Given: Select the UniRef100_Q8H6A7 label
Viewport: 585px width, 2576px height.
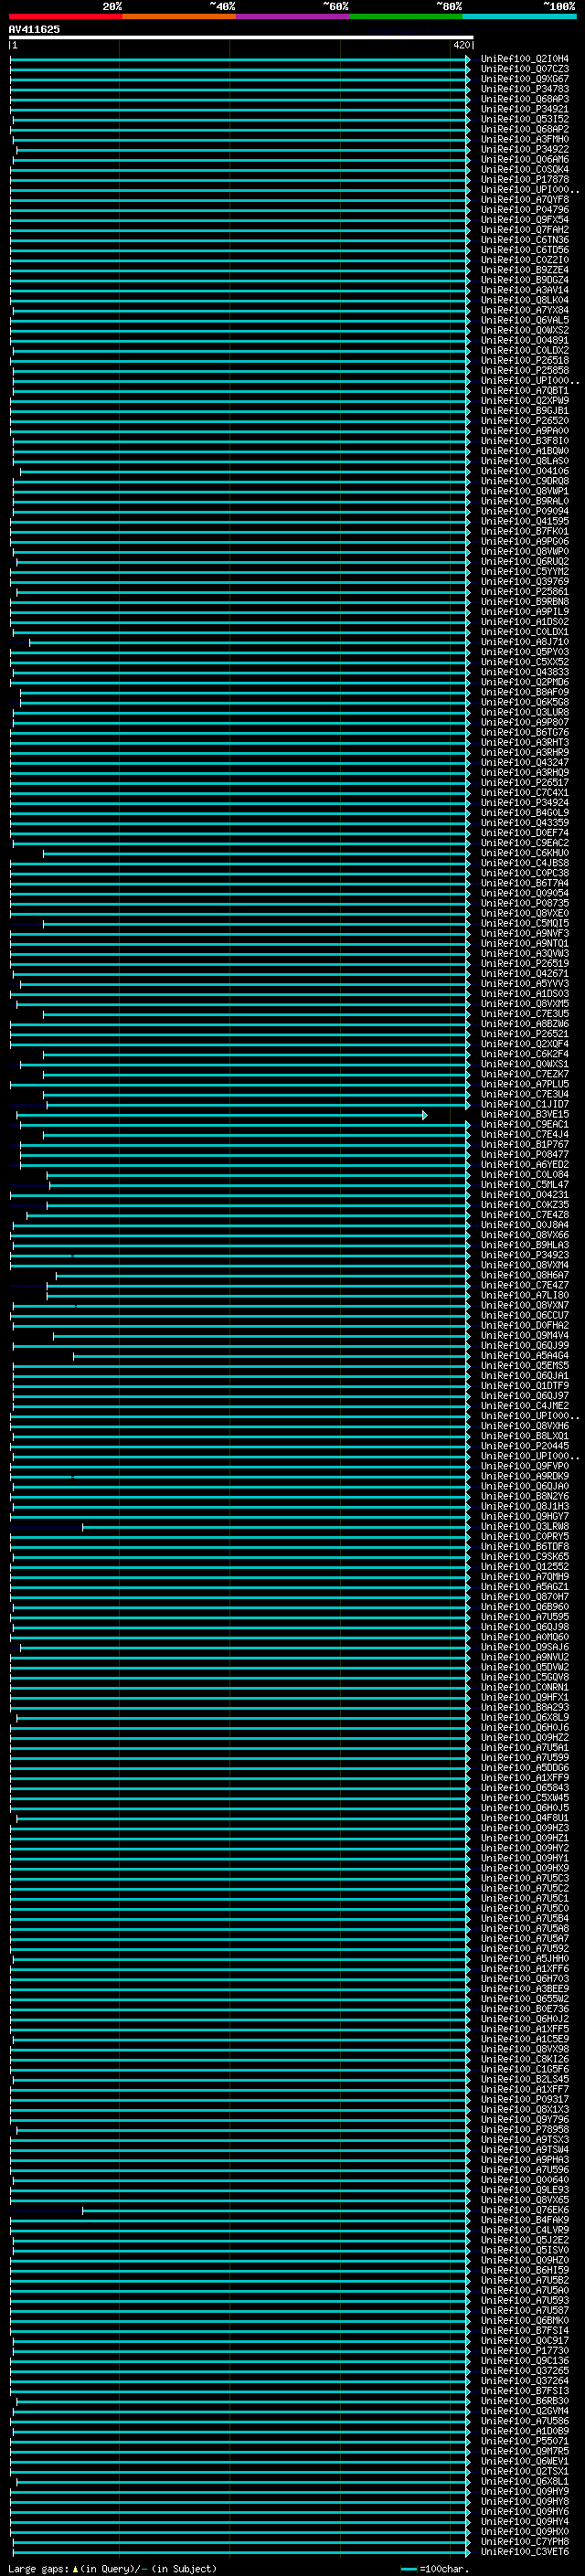Looking at the screenshot, I should [x=525, y=1275].
